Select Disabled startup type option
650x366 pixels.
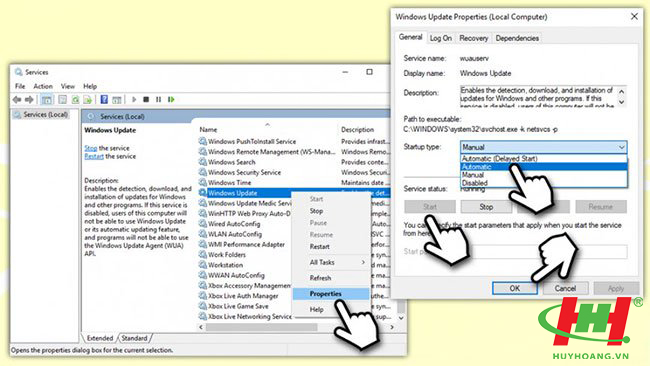[544, 183]
